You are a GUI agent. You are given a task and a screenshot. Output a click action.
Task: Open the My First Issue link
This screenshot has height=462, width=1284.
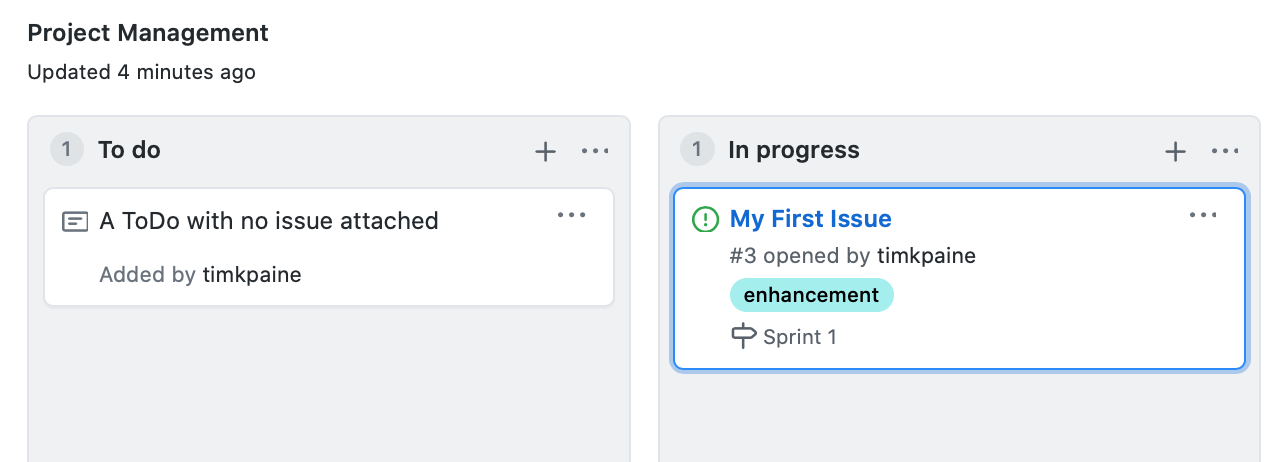coord(811,219)
